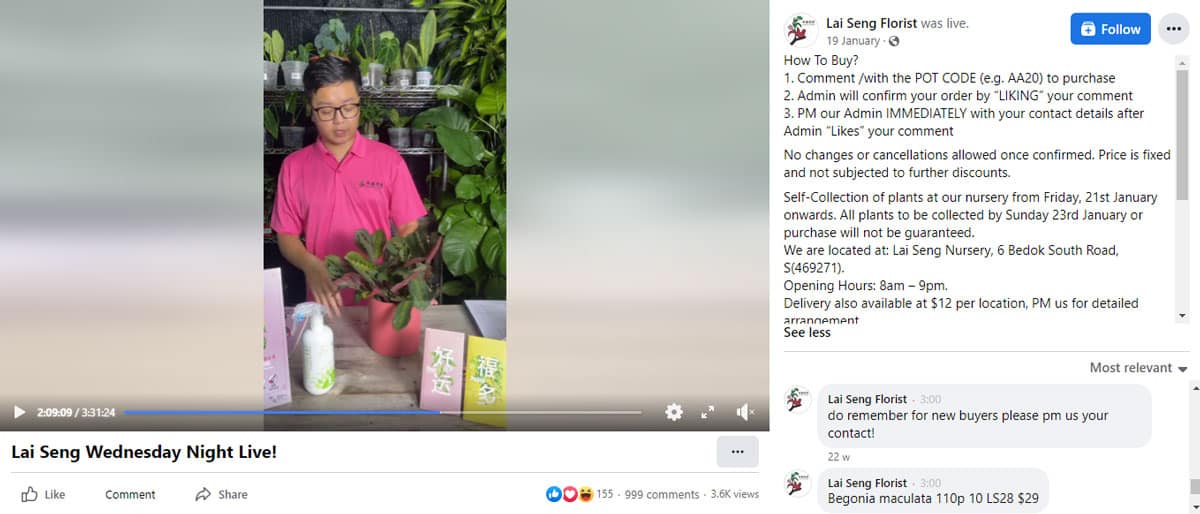Expand video to fullscreen
The width and height of the screenshot is (1200, 514).
click(708, 412)
